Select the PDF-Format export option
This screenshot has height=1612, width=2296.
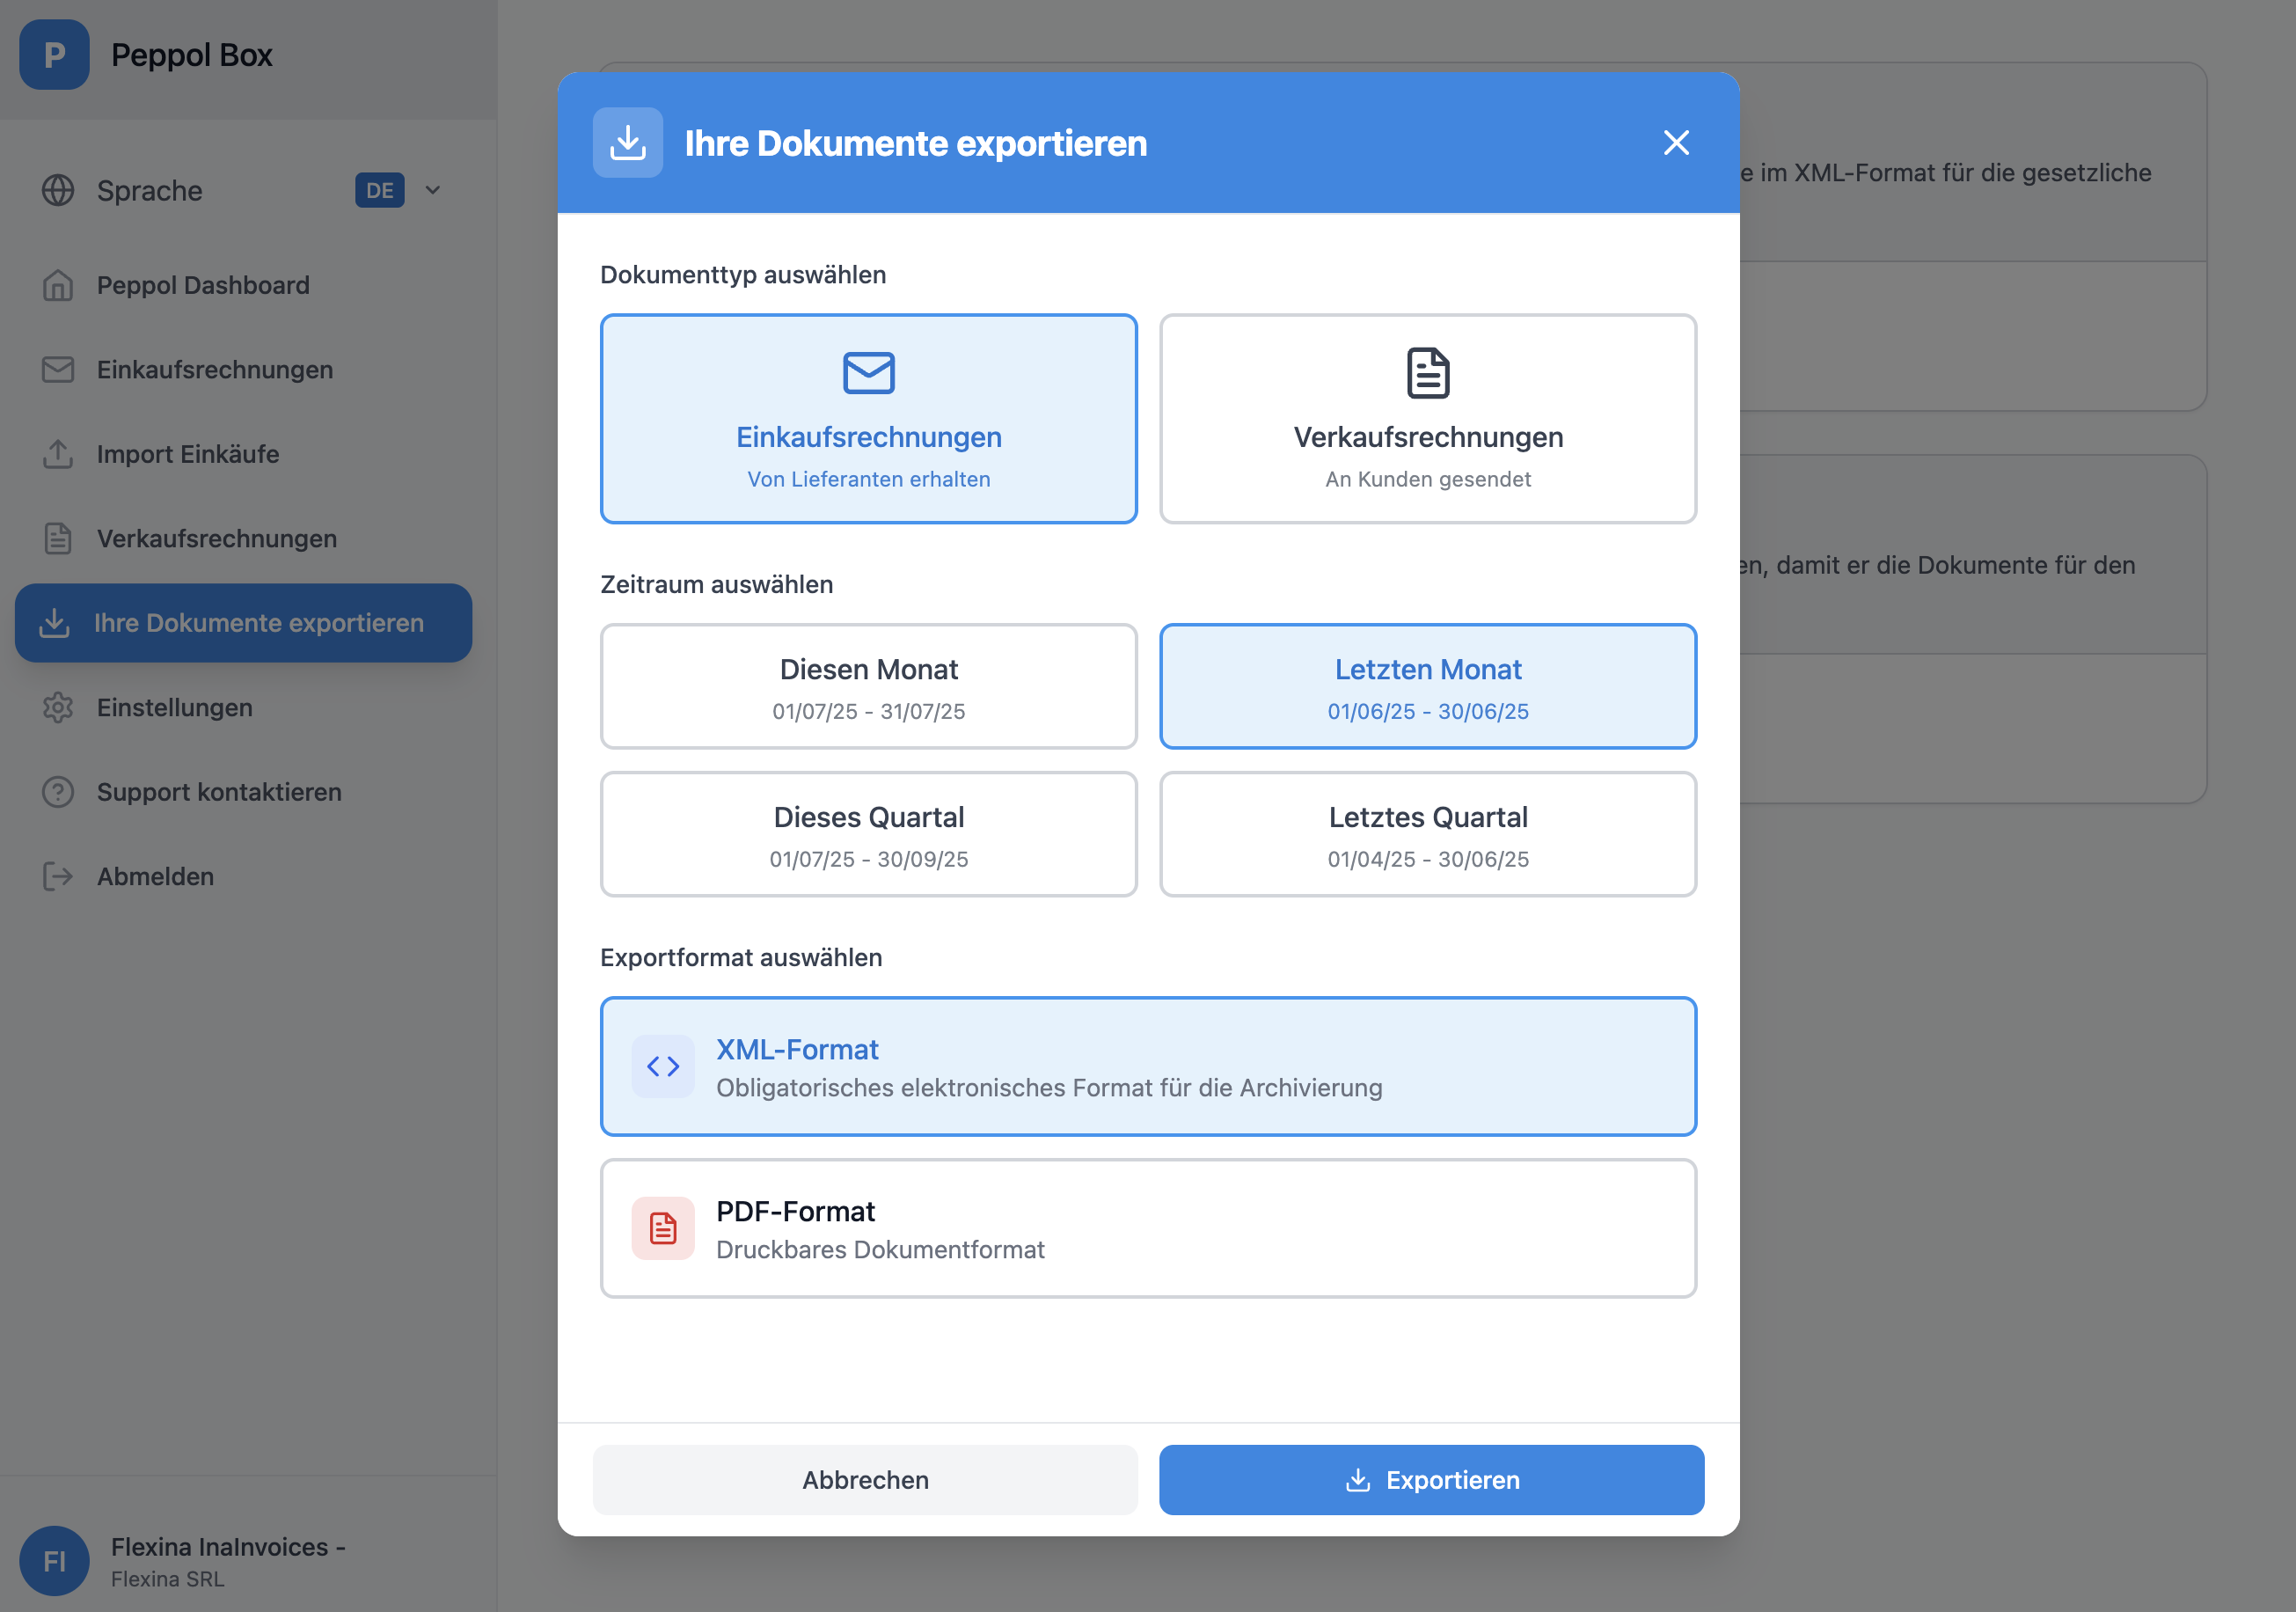pos(1148,1229)
